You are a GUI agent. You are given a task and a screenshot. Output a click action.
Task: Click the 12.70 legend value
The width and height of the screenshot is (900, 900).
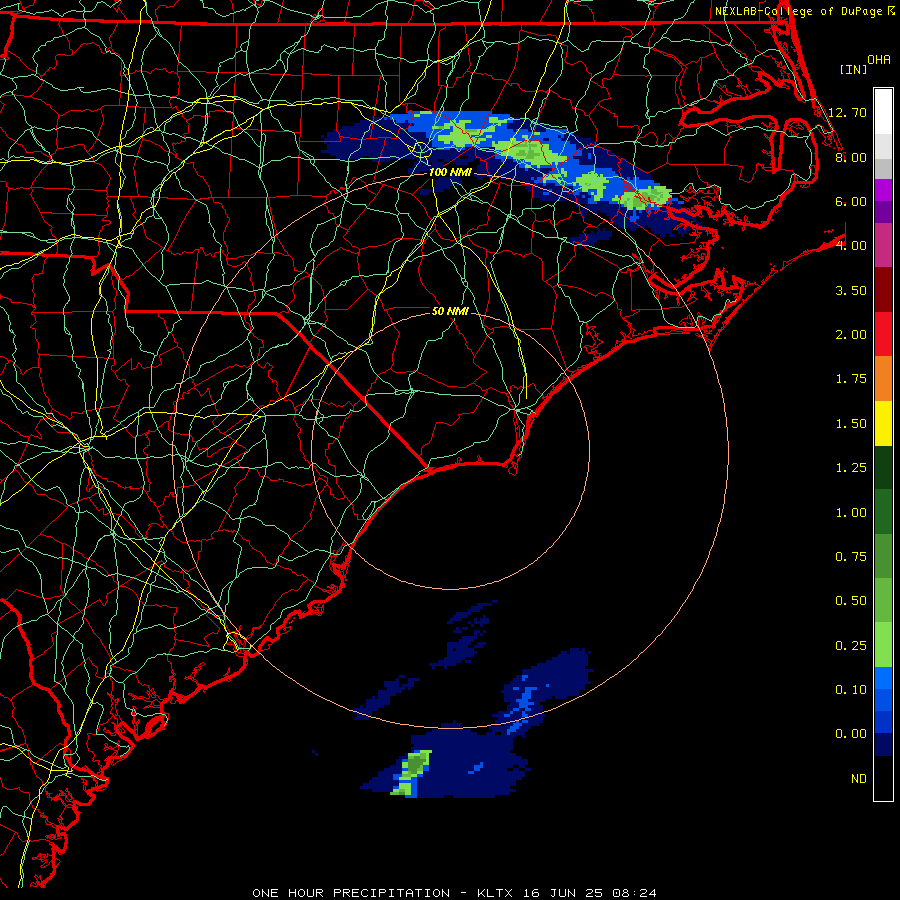847,112
